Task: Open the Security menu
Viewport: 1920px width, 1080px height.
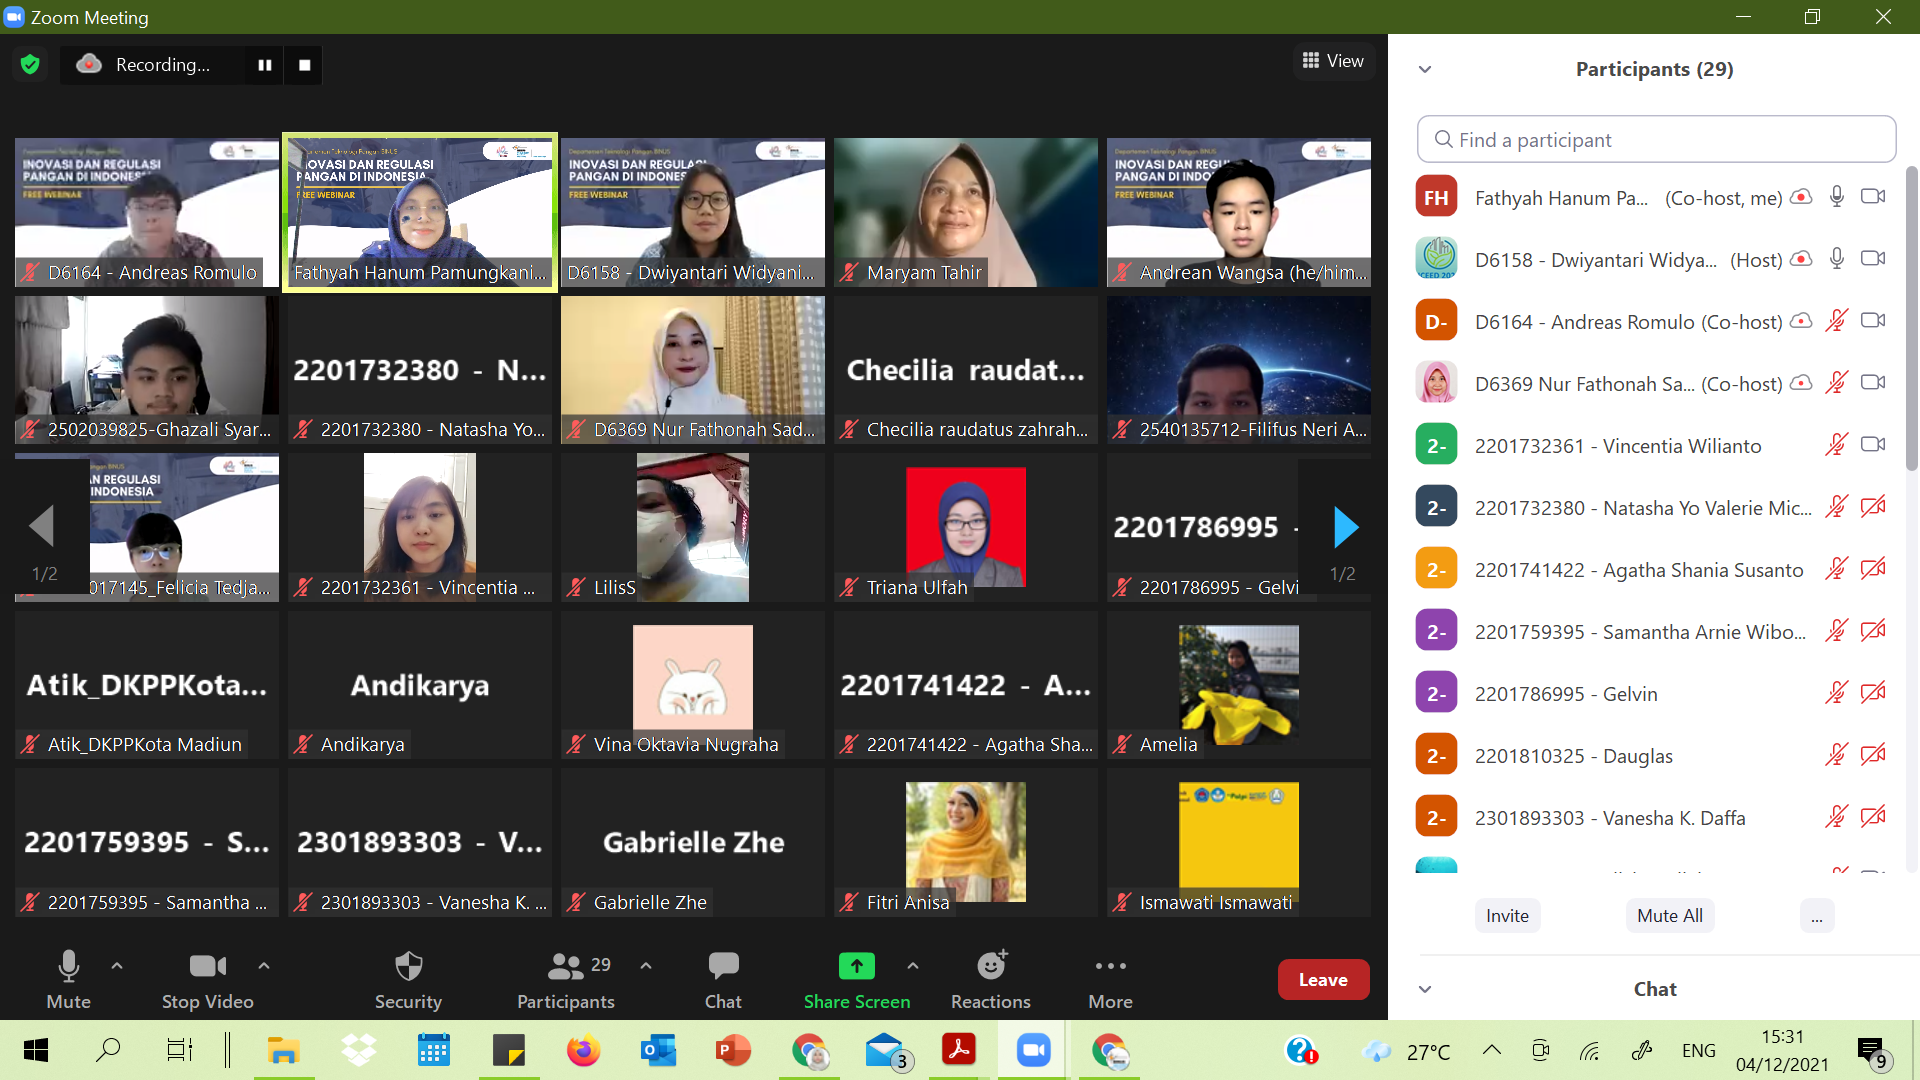Action: tap(408, 979)
